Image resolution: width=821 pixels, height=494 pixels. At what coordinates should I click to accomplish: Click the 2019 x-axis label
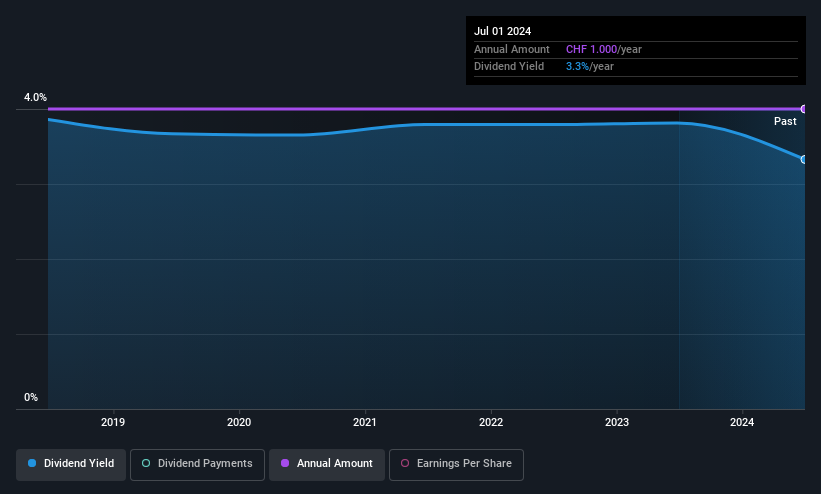tap(113, 422)
